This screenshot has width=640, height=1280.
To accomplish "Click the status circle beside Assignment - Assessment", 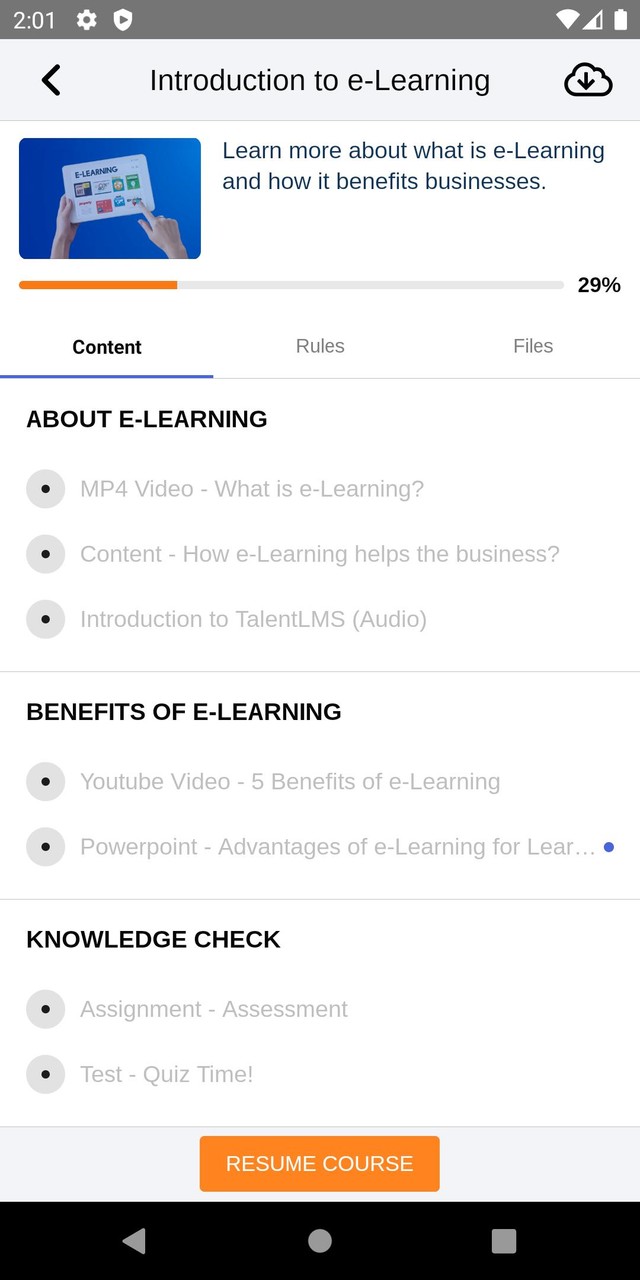I will (46, 1009).
